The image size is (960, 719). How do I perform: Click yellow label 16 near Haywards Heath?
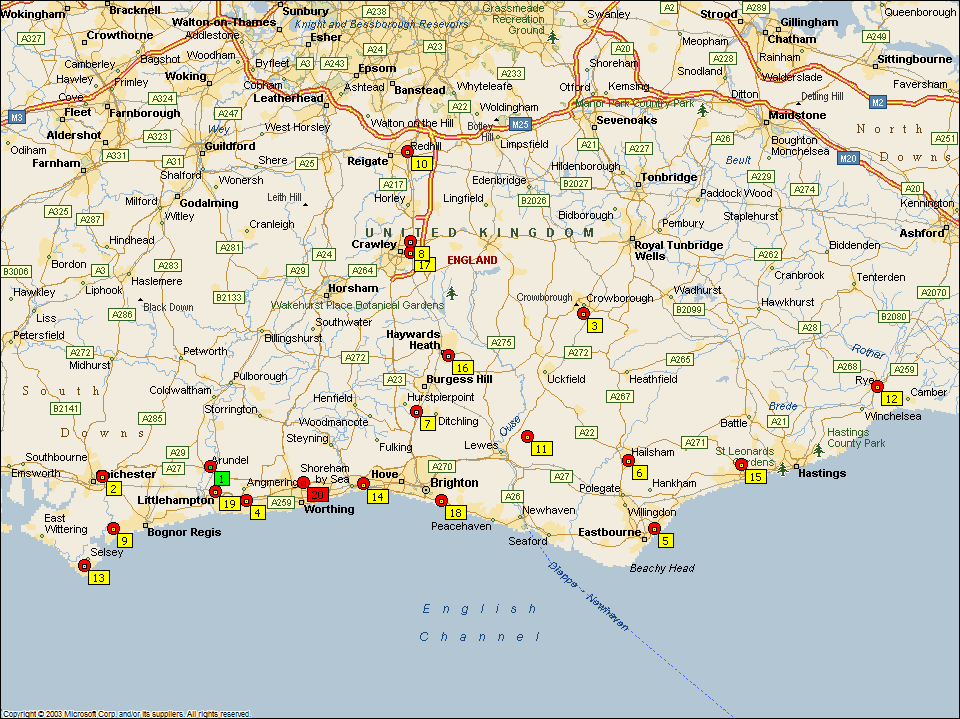point(461,367)
